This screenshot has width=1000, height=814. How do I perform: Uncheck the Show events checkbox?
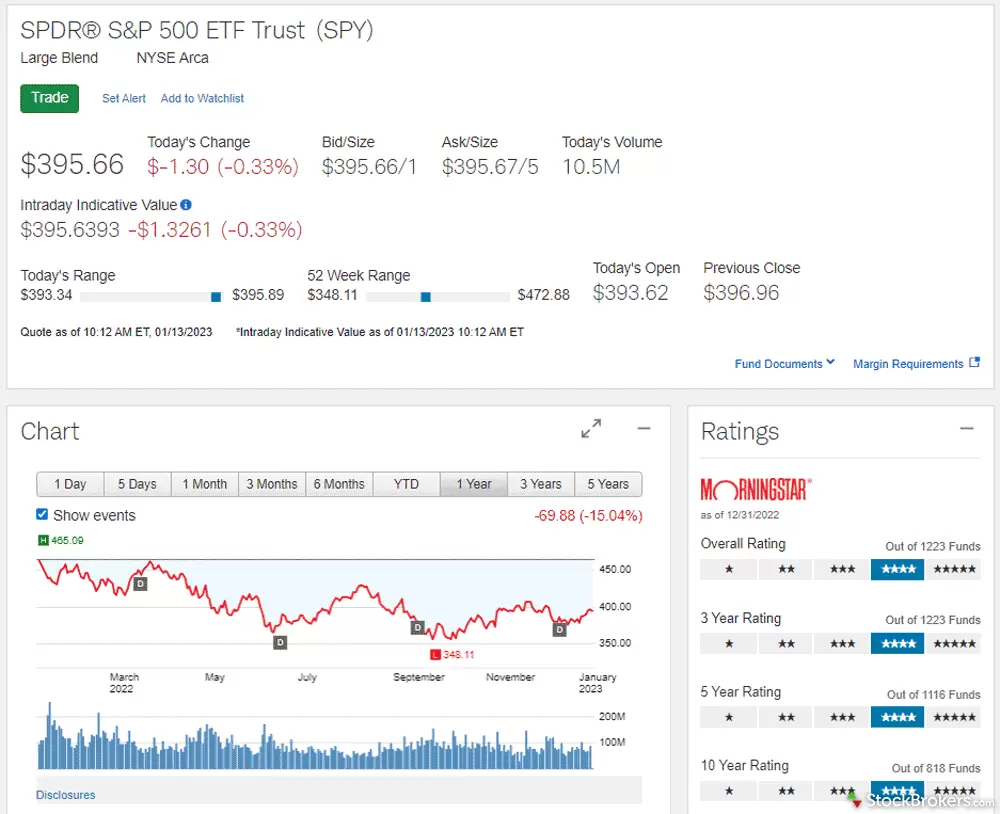click(x=42, y=515)
